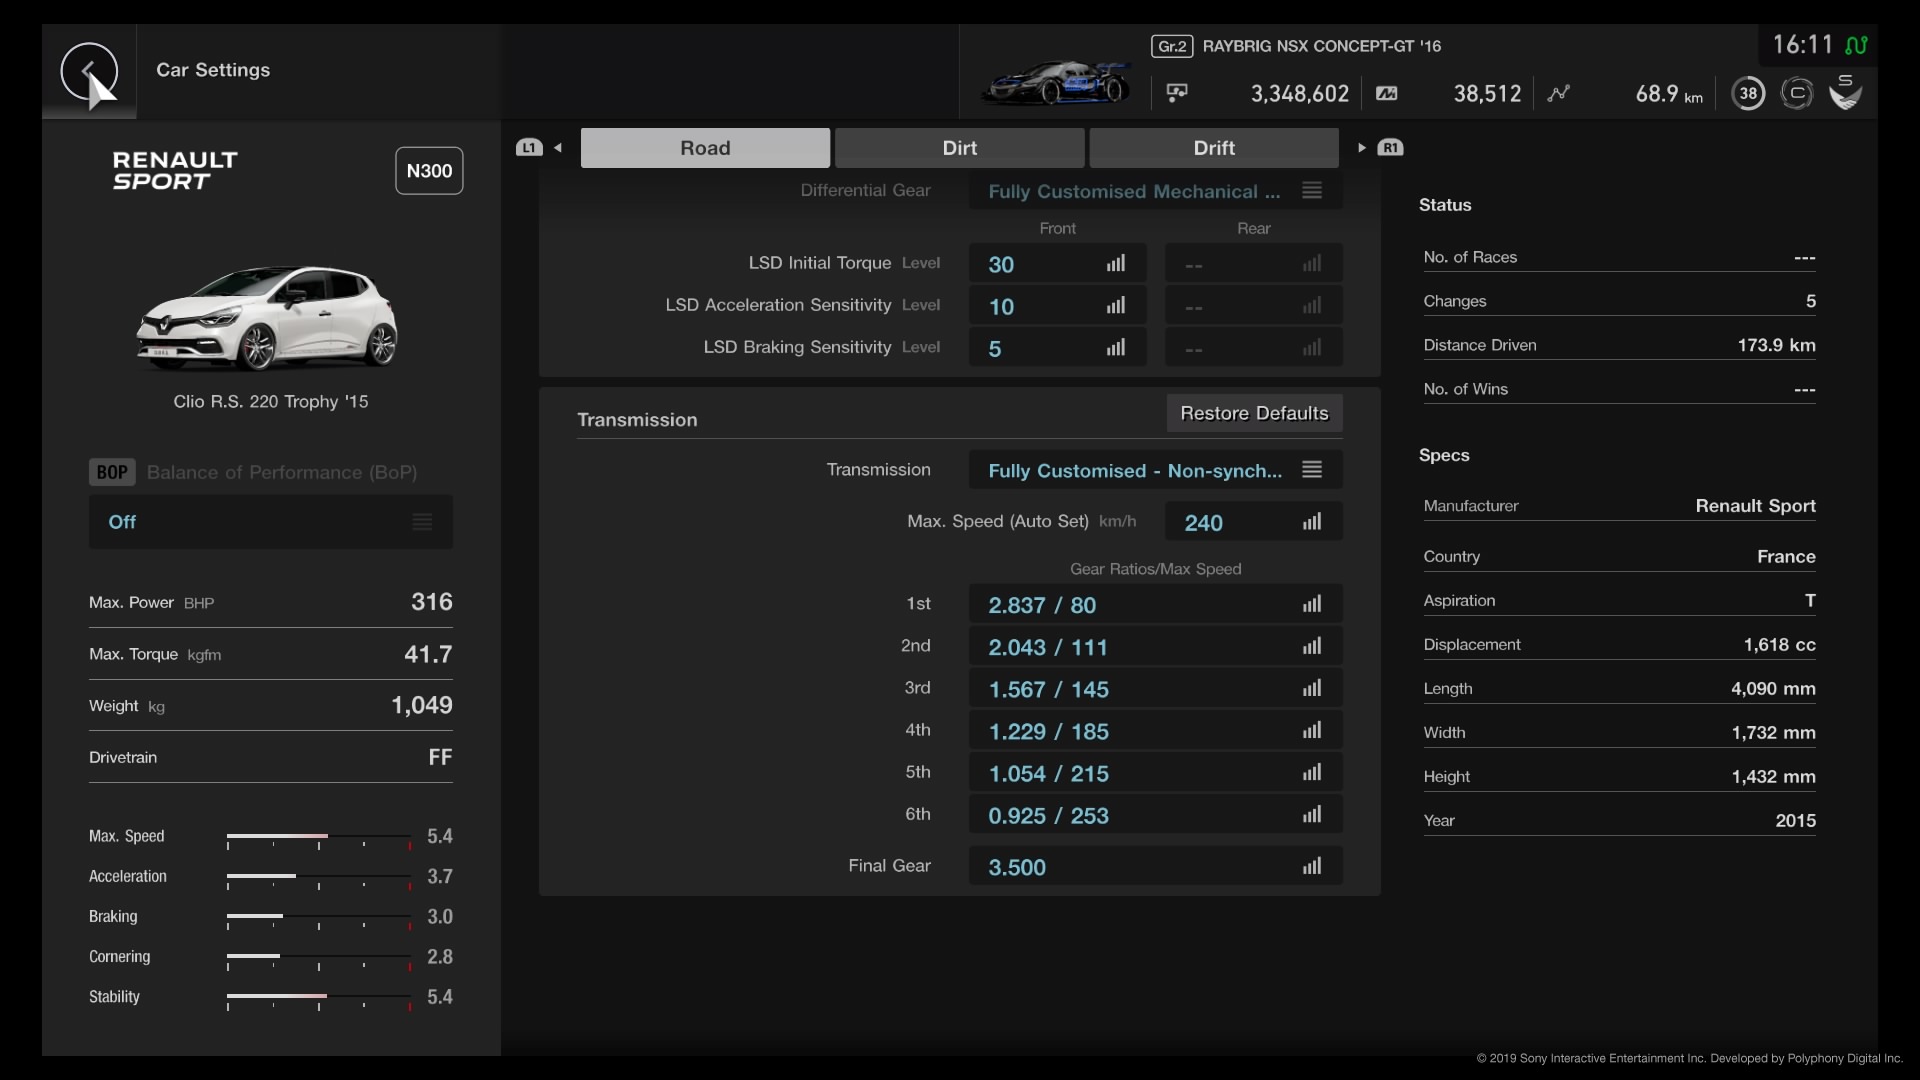
Task: Click the Displacement 1,618 cc value
Action: (x=1780, y=645)
